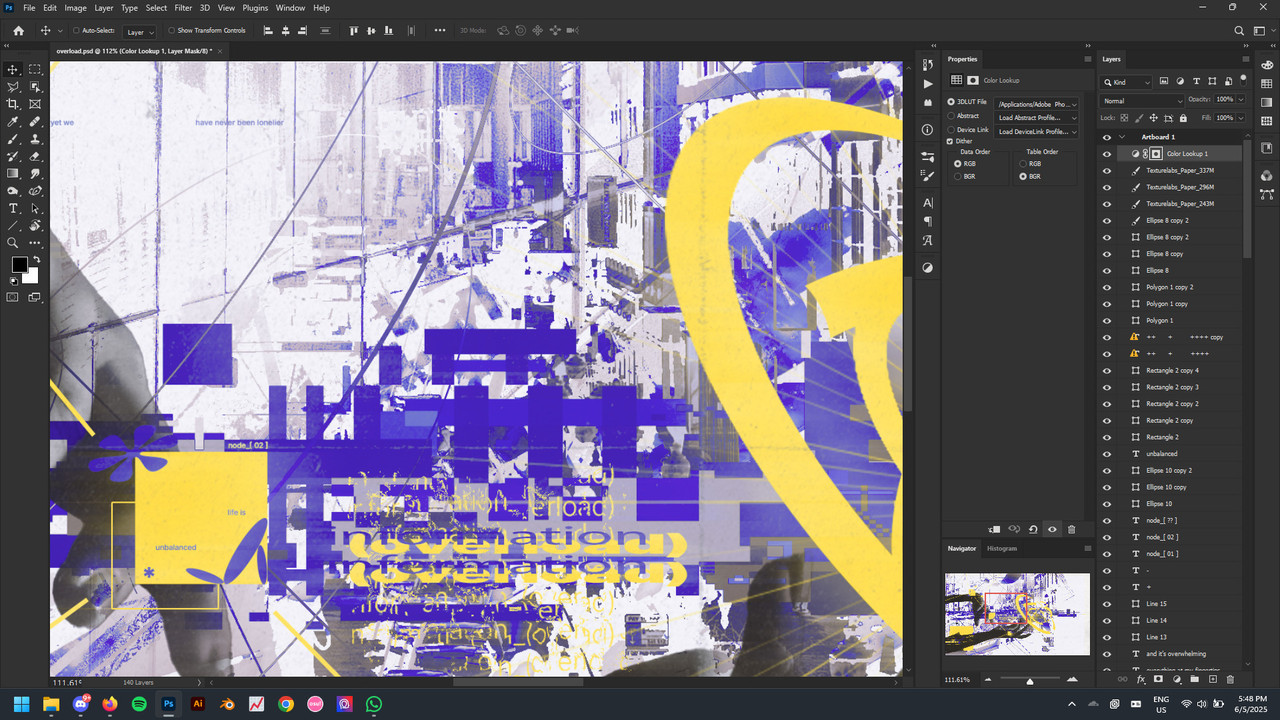Create a new layer
This screenshot has height=720, width=1280.
(1212, 679)
